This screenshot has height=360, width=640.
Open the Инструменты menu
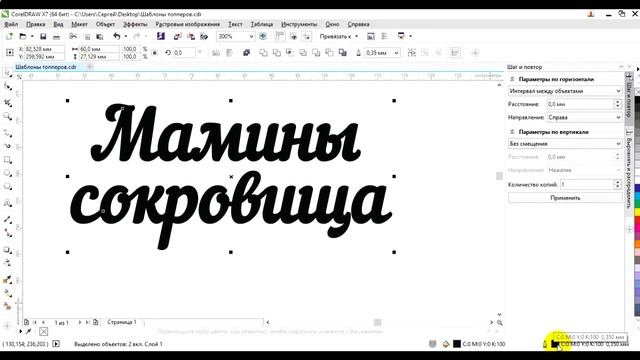[299, 24]
